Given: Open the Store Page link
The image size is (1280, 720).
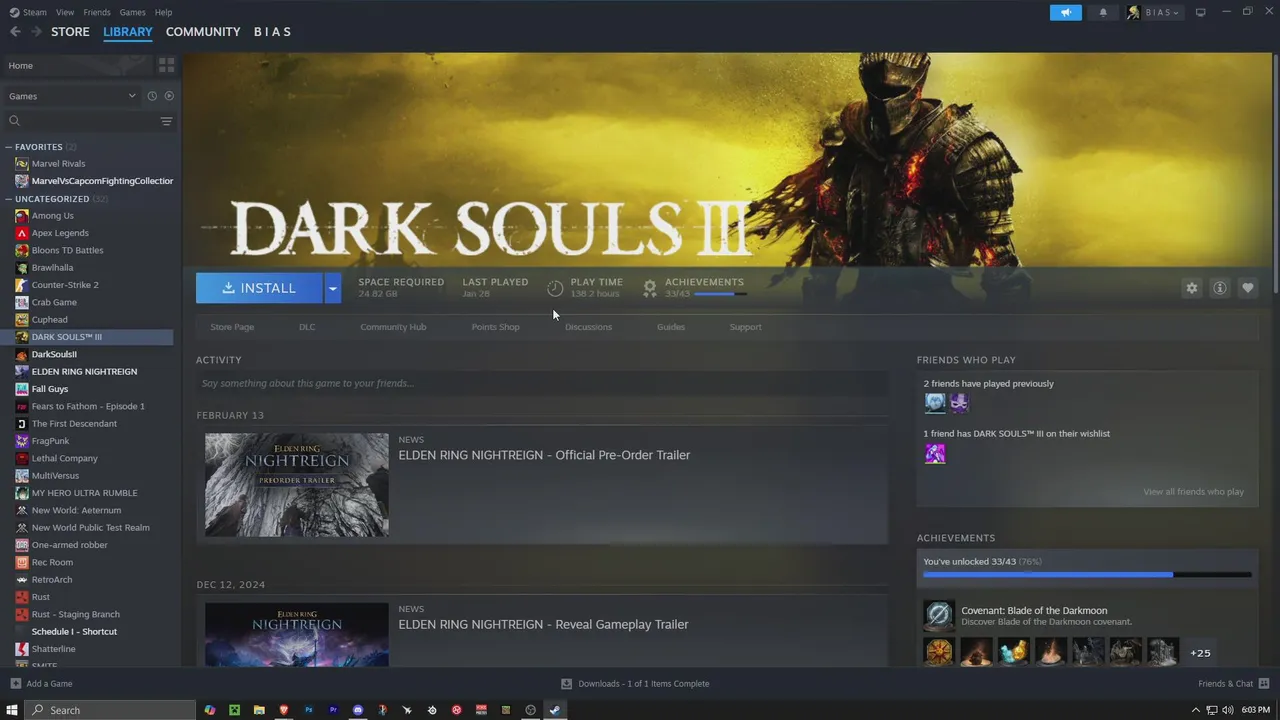Looking at the screenshot, I should click(x=232, y=327).
